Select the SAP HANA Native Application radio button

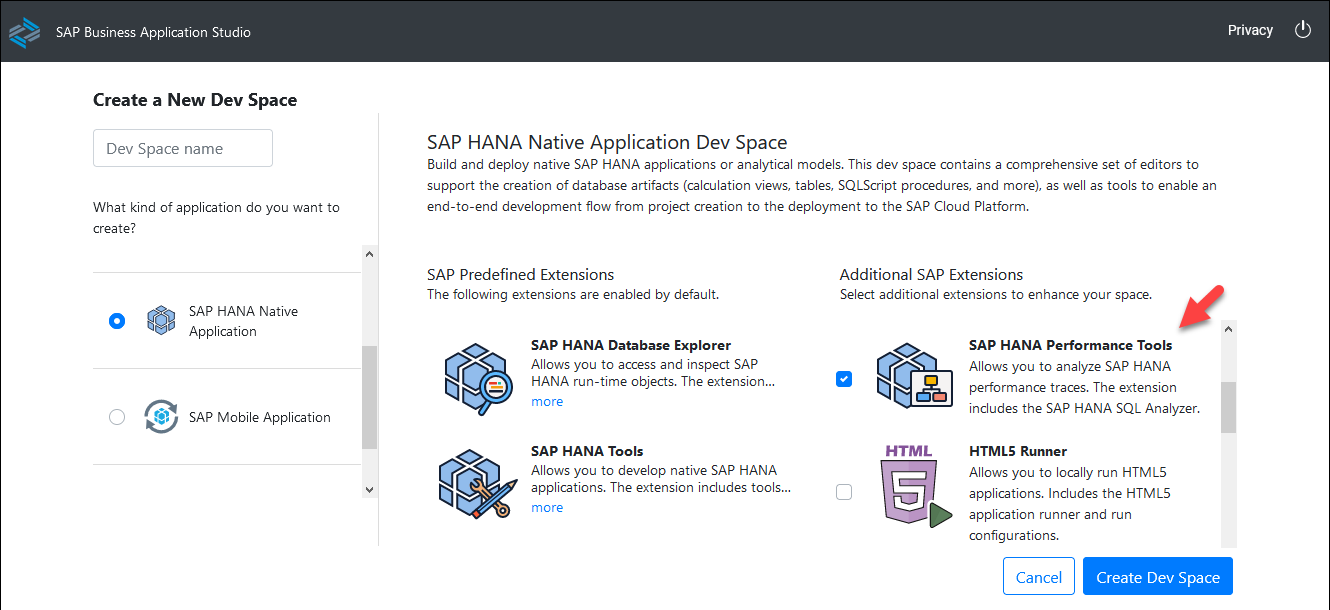(117, 321)
